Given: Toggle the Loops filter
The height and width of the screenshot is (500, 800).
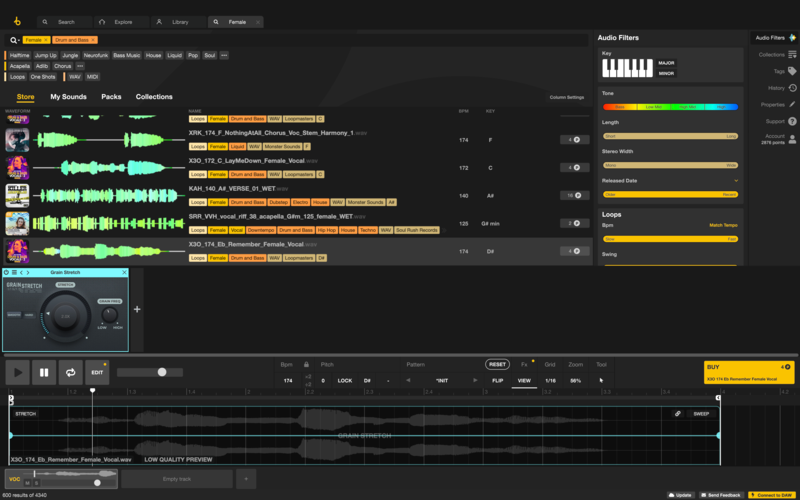Looking at the screenshot, I should click(17, 77).
